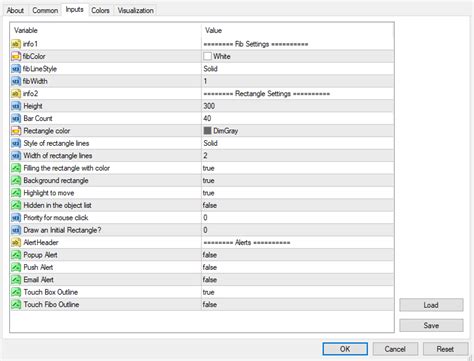474x361 pixels.
Task: Click the integer icon beside Height
Action: (x=16, y=106)
